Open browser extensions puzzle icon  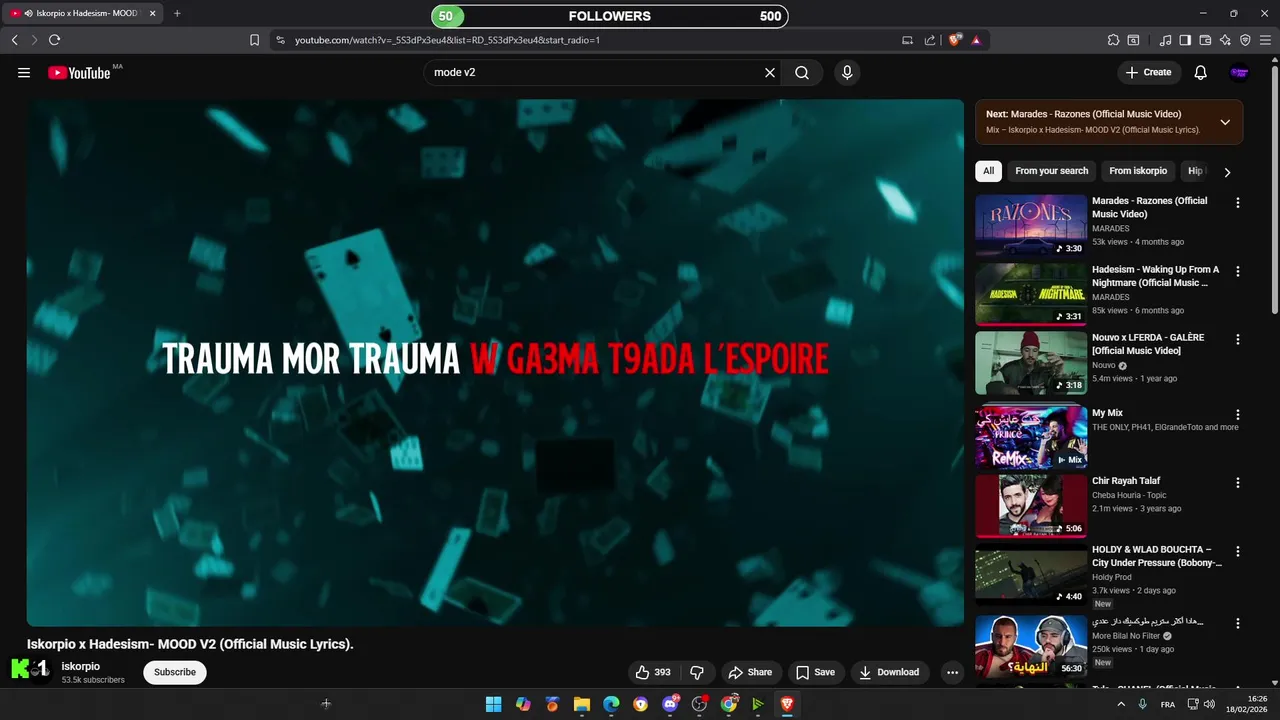click(1113, 40)
